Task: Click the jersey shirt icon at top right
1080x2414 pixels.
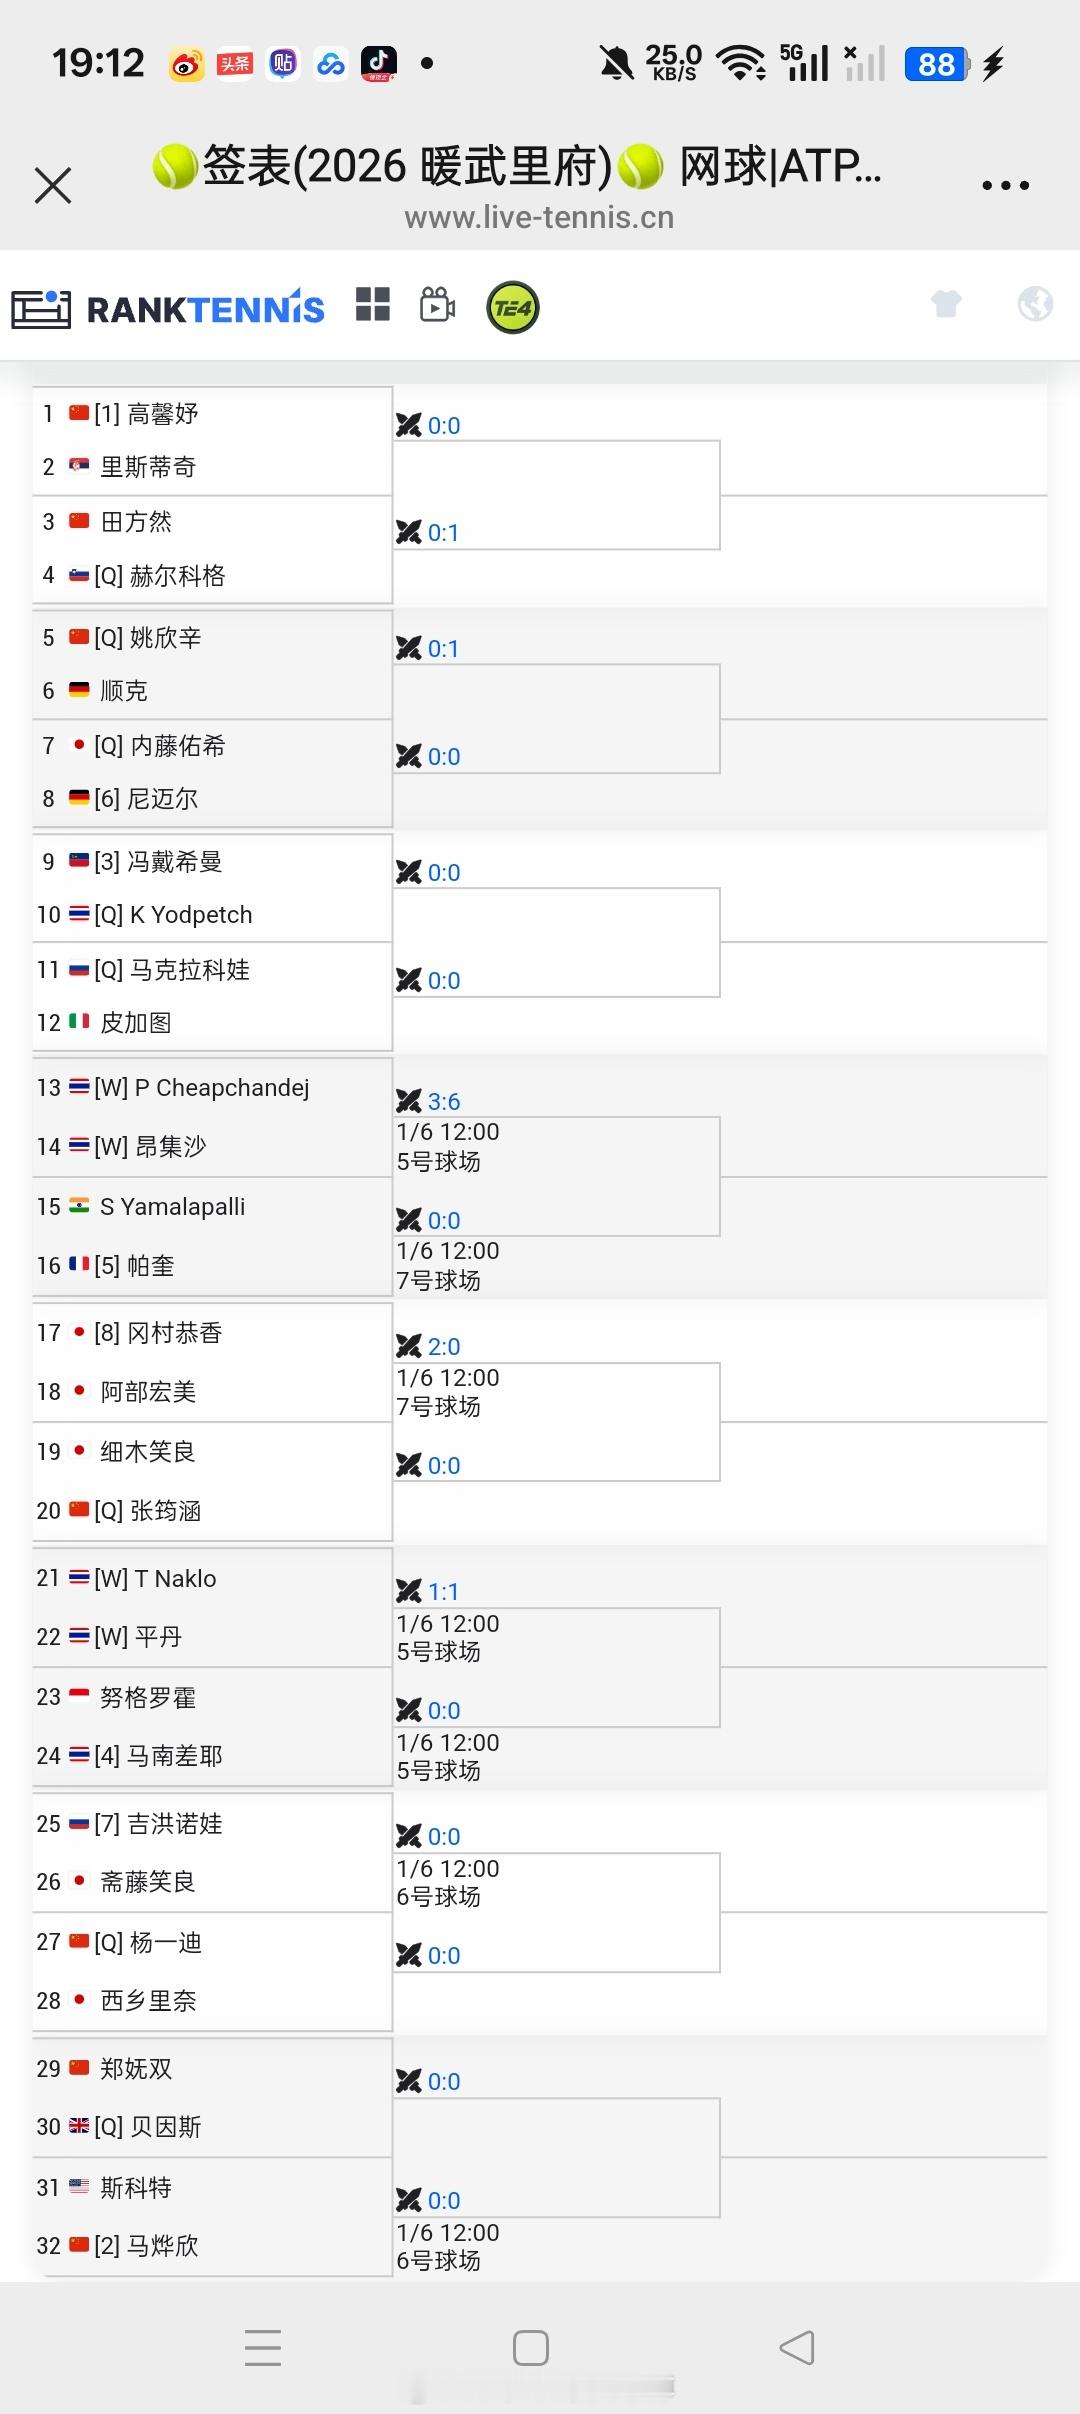Action: [x=946, y=305]
